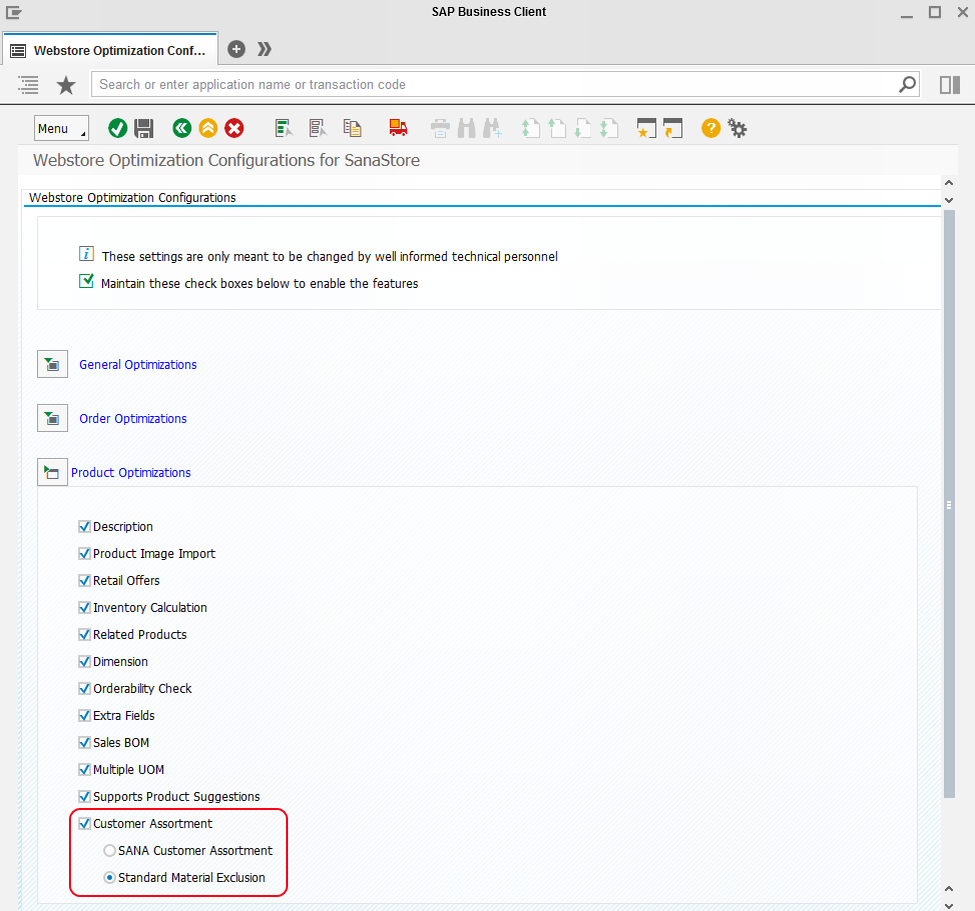Image resolution: width=975 pixels, height=911 pixels.
Task: Click the red transport truck icon
Action: tap(398, 128)
